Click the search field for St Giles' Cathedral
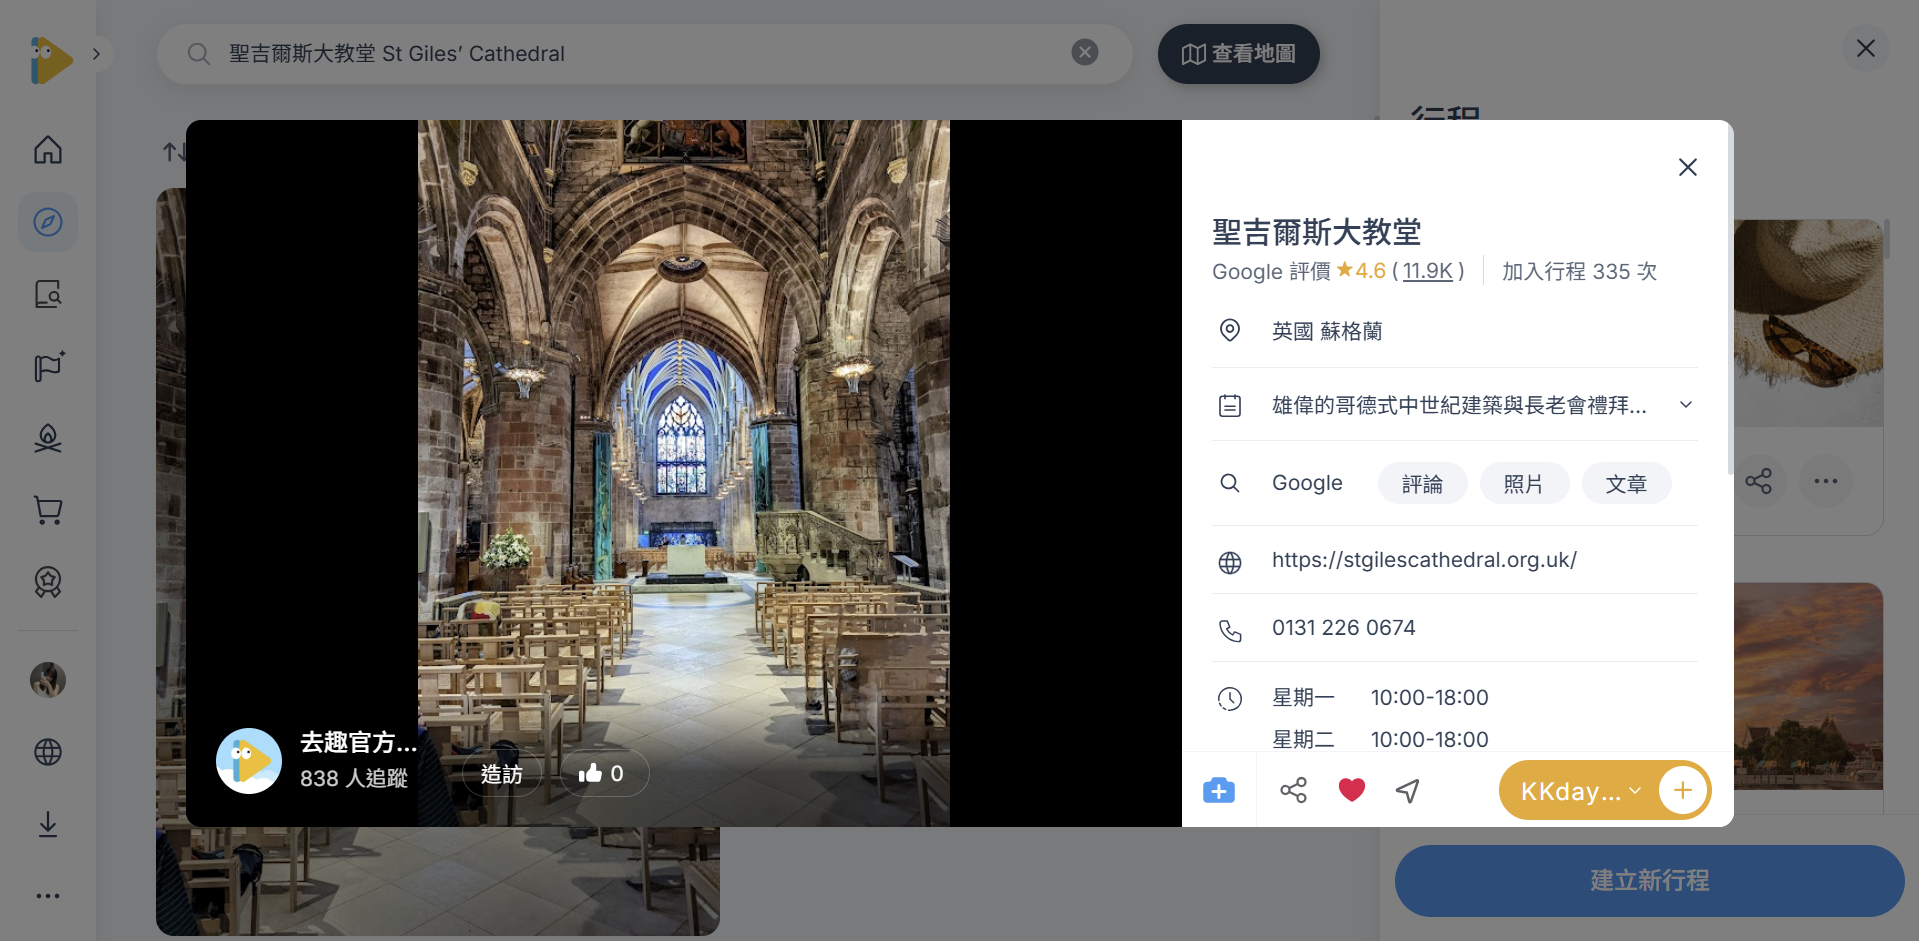 coord(644,54)
